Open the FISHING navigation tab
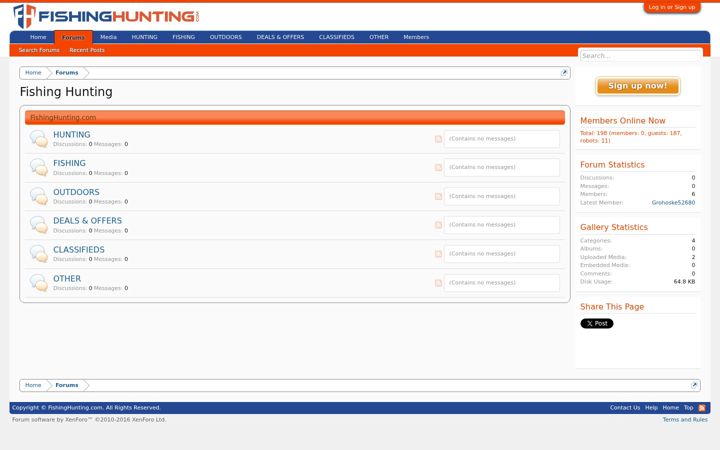 [184, 37]
